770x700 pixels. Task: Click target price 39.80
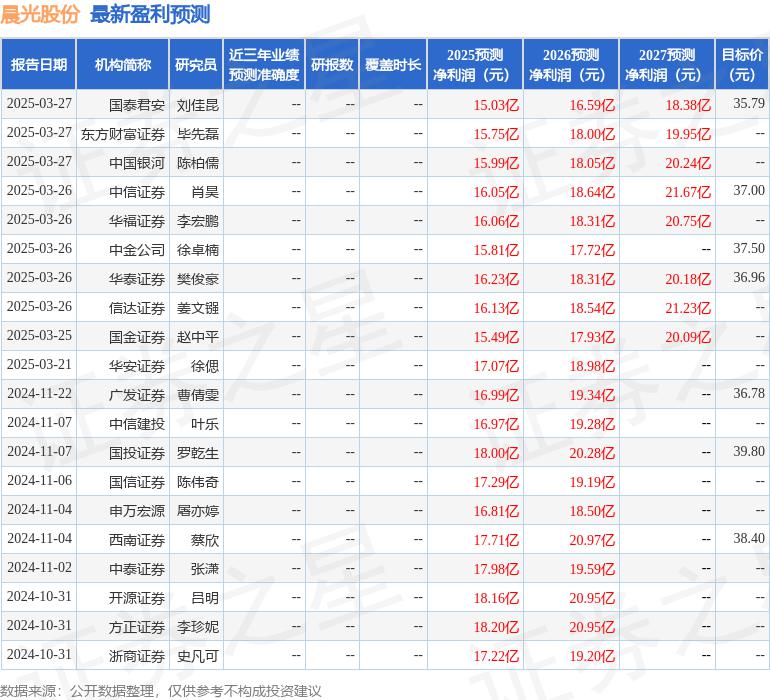pyautogui.click(x=749, y=451)
